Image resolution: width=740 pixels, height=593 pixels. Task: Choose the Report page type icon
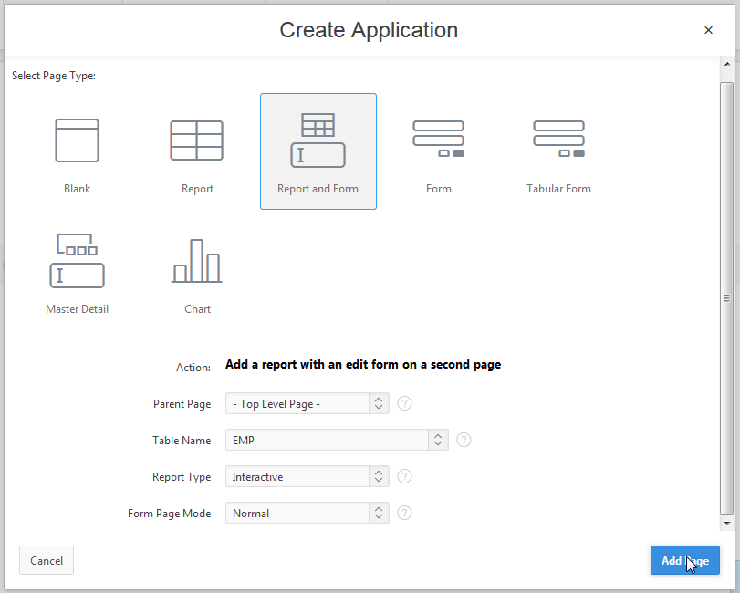[x=197, y=141]
